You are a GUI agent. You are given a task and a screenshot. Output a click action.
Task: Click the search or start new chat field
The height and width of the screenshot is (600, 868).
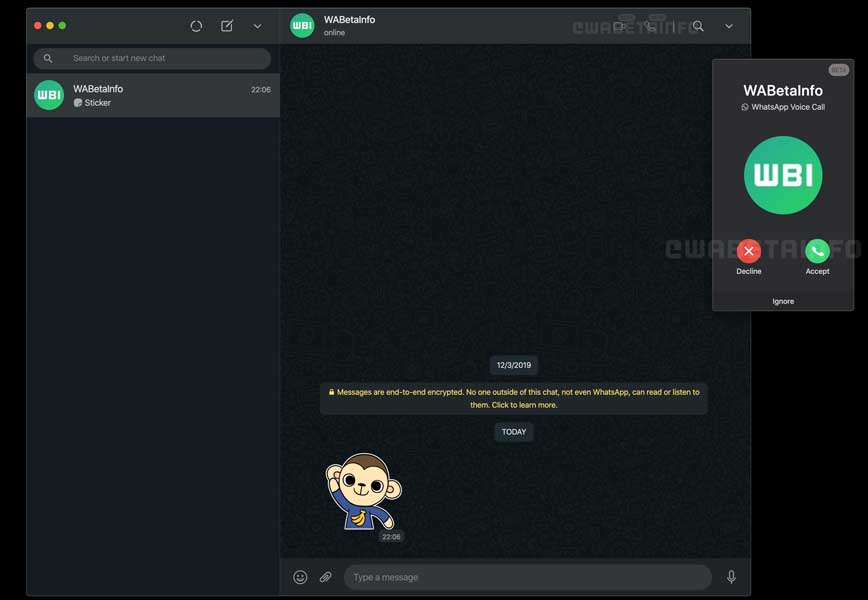(x=150, y=58)
